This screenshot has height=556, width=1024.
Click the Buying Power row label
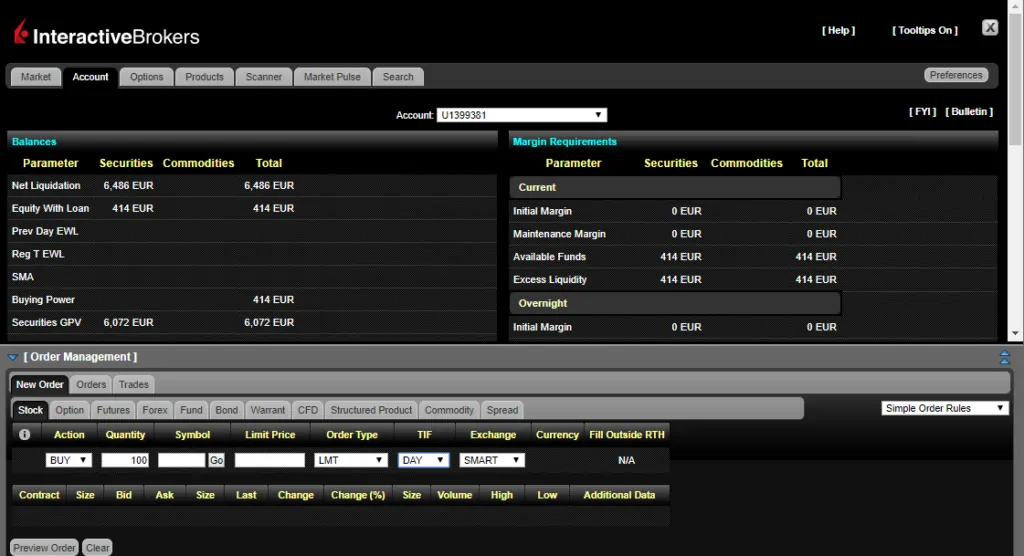43,300
